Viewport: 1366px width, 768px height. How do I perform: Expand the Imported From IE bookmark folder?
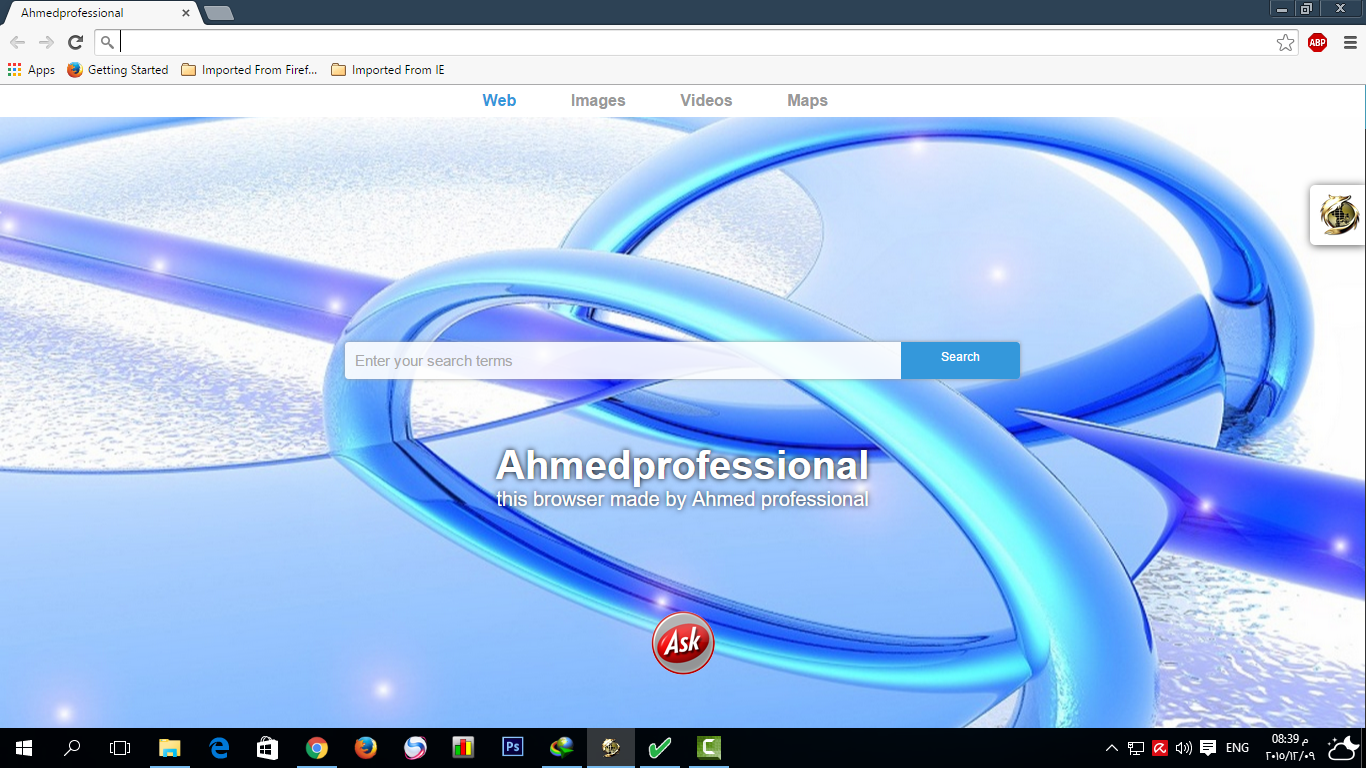[x=388, y=70]
